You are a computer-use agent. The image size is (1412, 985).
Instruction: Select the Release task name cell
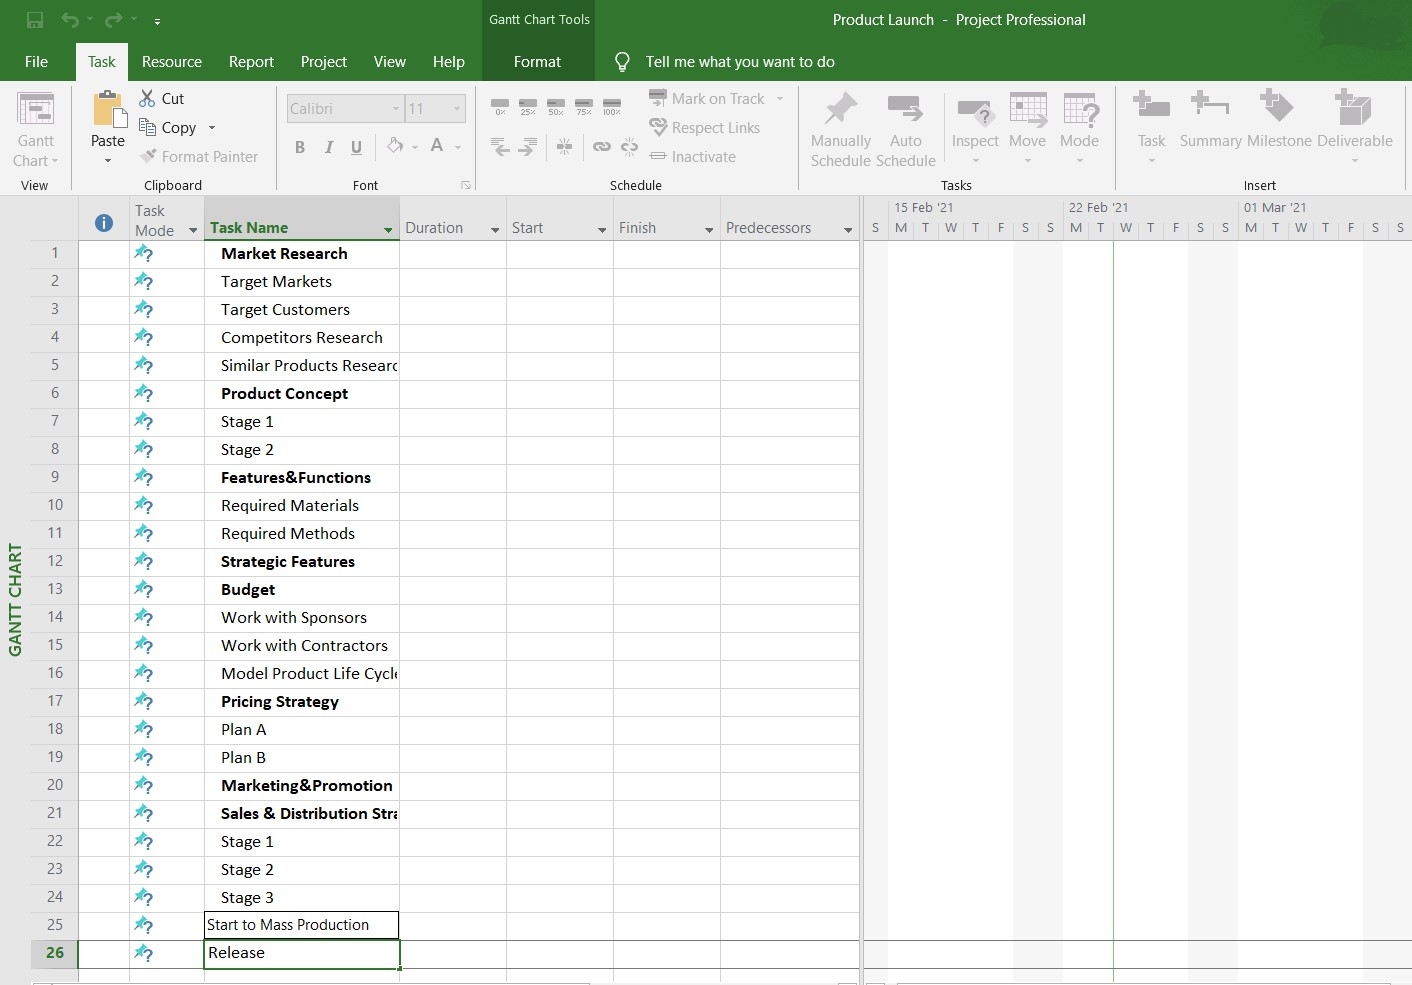coord(300,953)
